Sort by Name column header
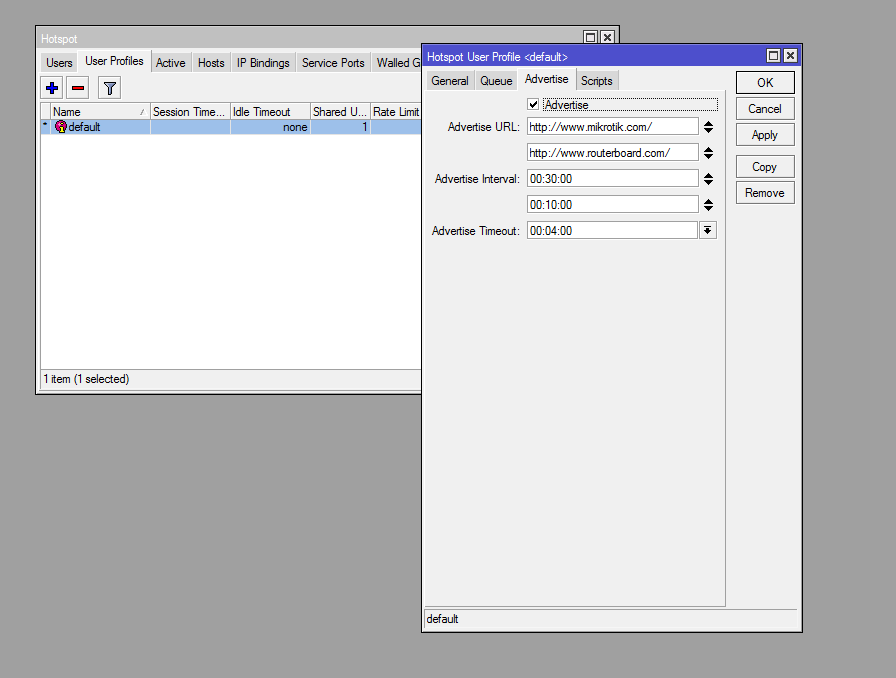The image size is (896, 678). 100,111
